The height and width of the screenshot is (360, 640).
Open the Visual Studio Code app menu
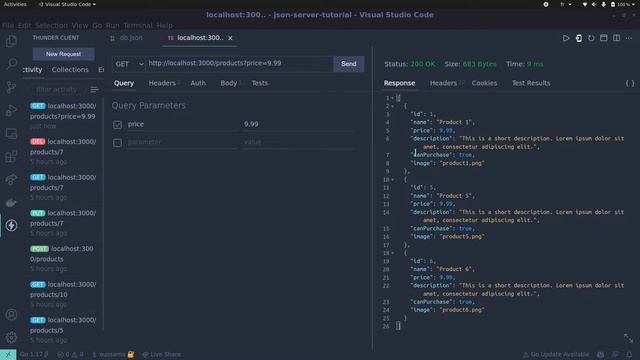pos(67,4)
